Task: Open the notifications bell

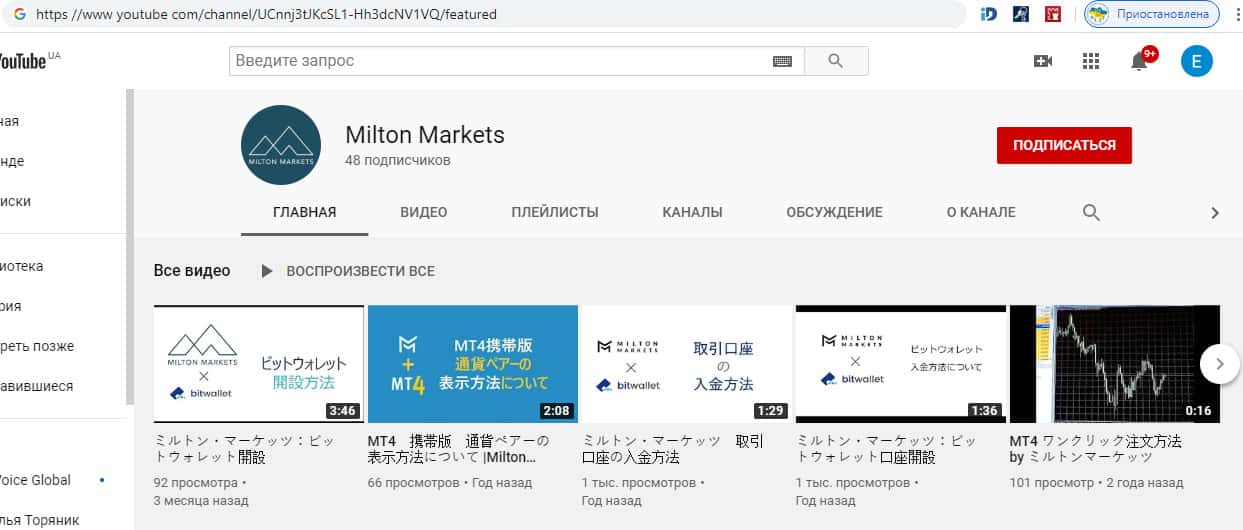Action: 1139,62
